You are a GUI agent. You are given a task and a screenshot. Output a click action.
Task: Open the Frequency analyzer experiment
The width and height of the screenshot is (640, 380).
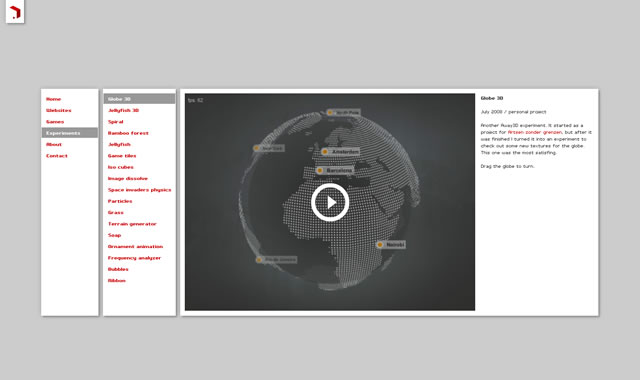click(134, 258)
